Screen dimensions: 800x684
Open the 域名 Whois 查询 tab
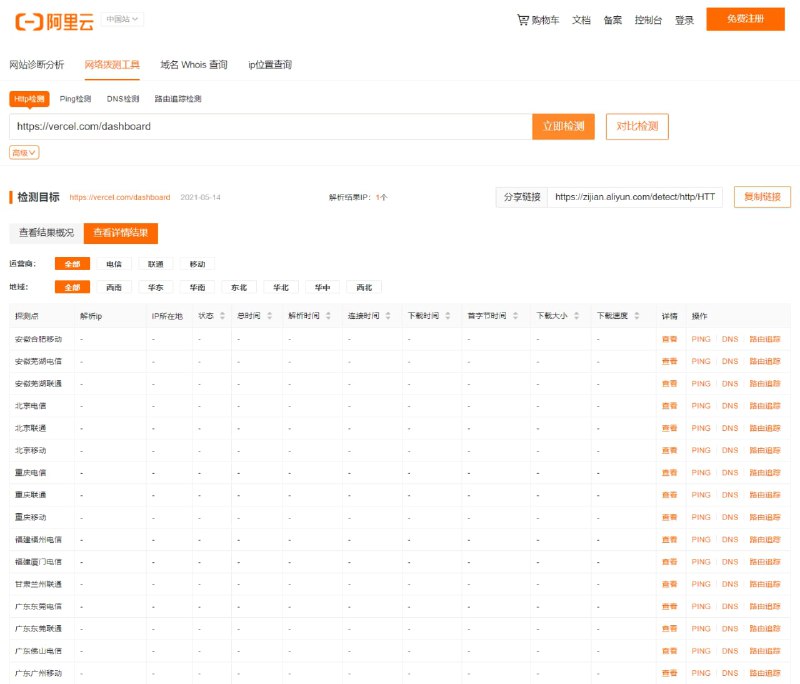[x=194, y=65]
